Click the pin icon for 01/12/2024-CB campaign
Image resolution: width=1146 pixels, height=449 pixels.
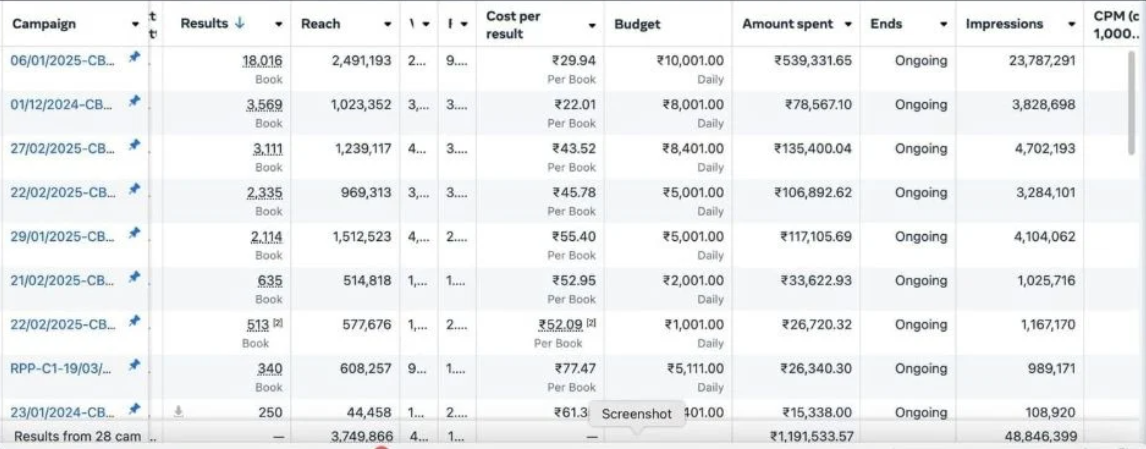(x=134, y=101)
